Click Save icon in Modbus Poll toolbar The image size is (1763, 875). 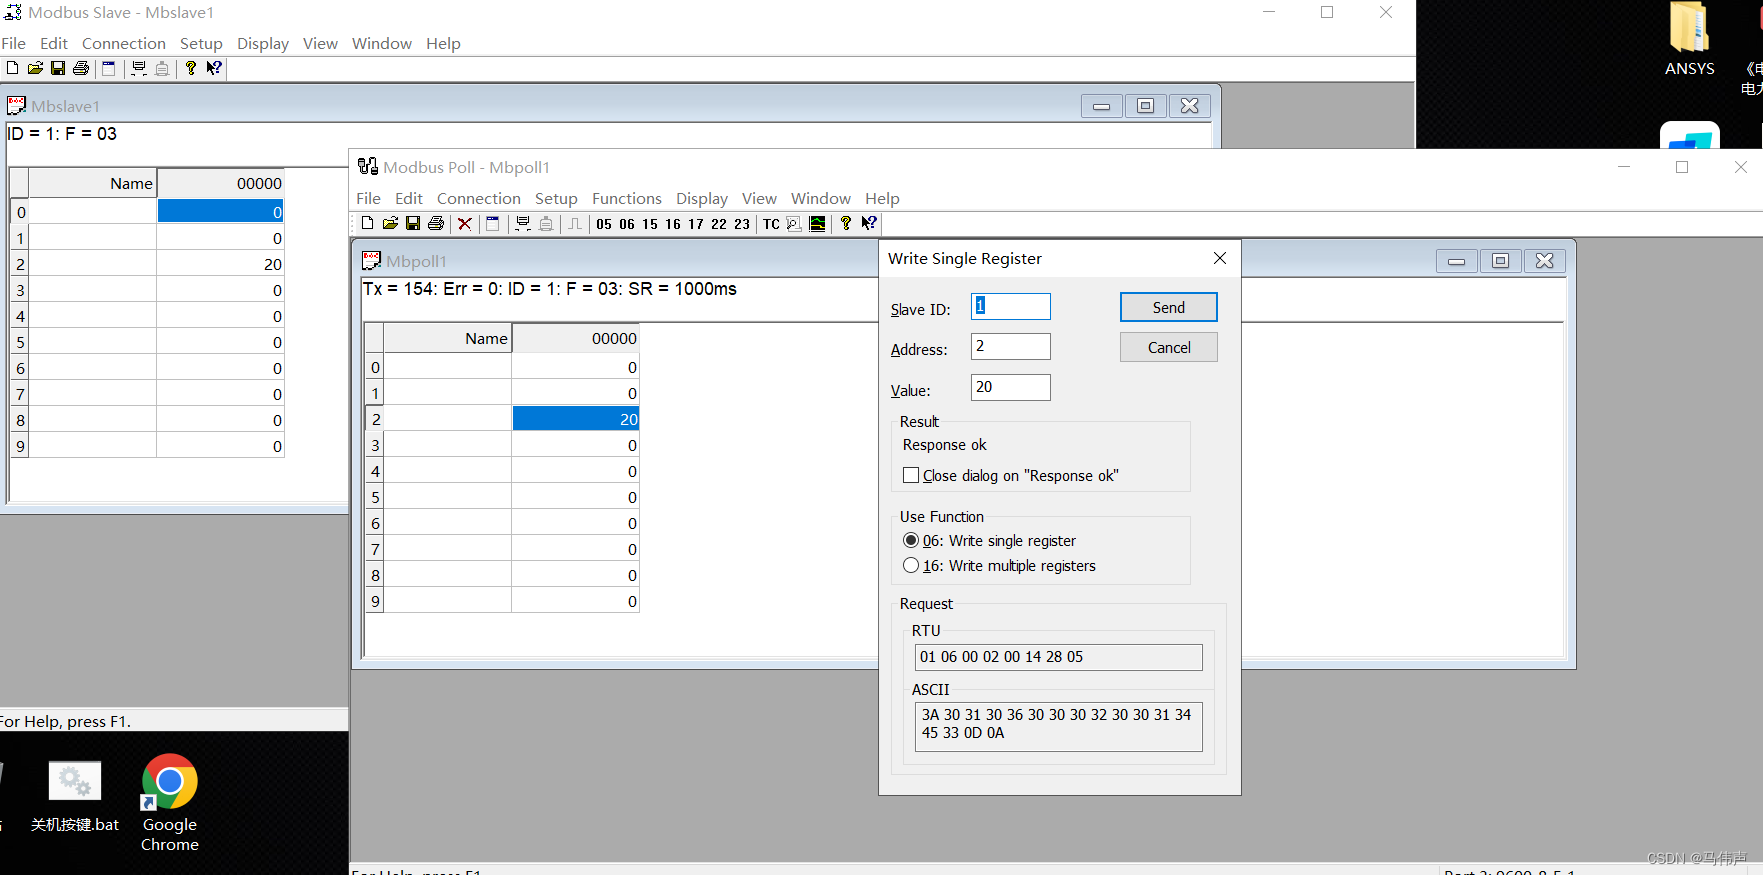point(413,223)
